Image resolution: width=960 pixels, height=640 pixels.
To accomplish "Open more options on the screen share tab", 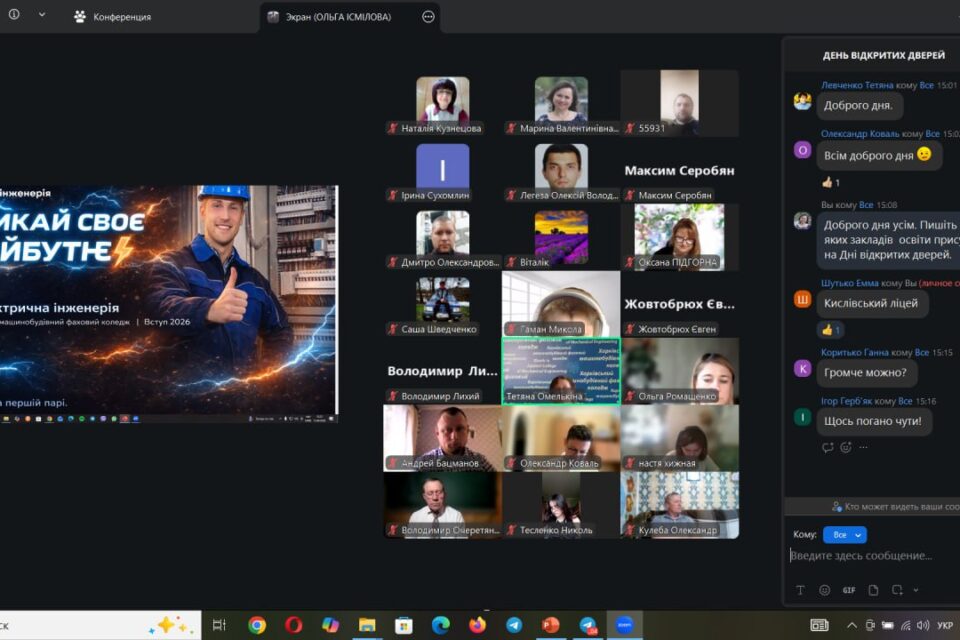I will tap(428, 17).
